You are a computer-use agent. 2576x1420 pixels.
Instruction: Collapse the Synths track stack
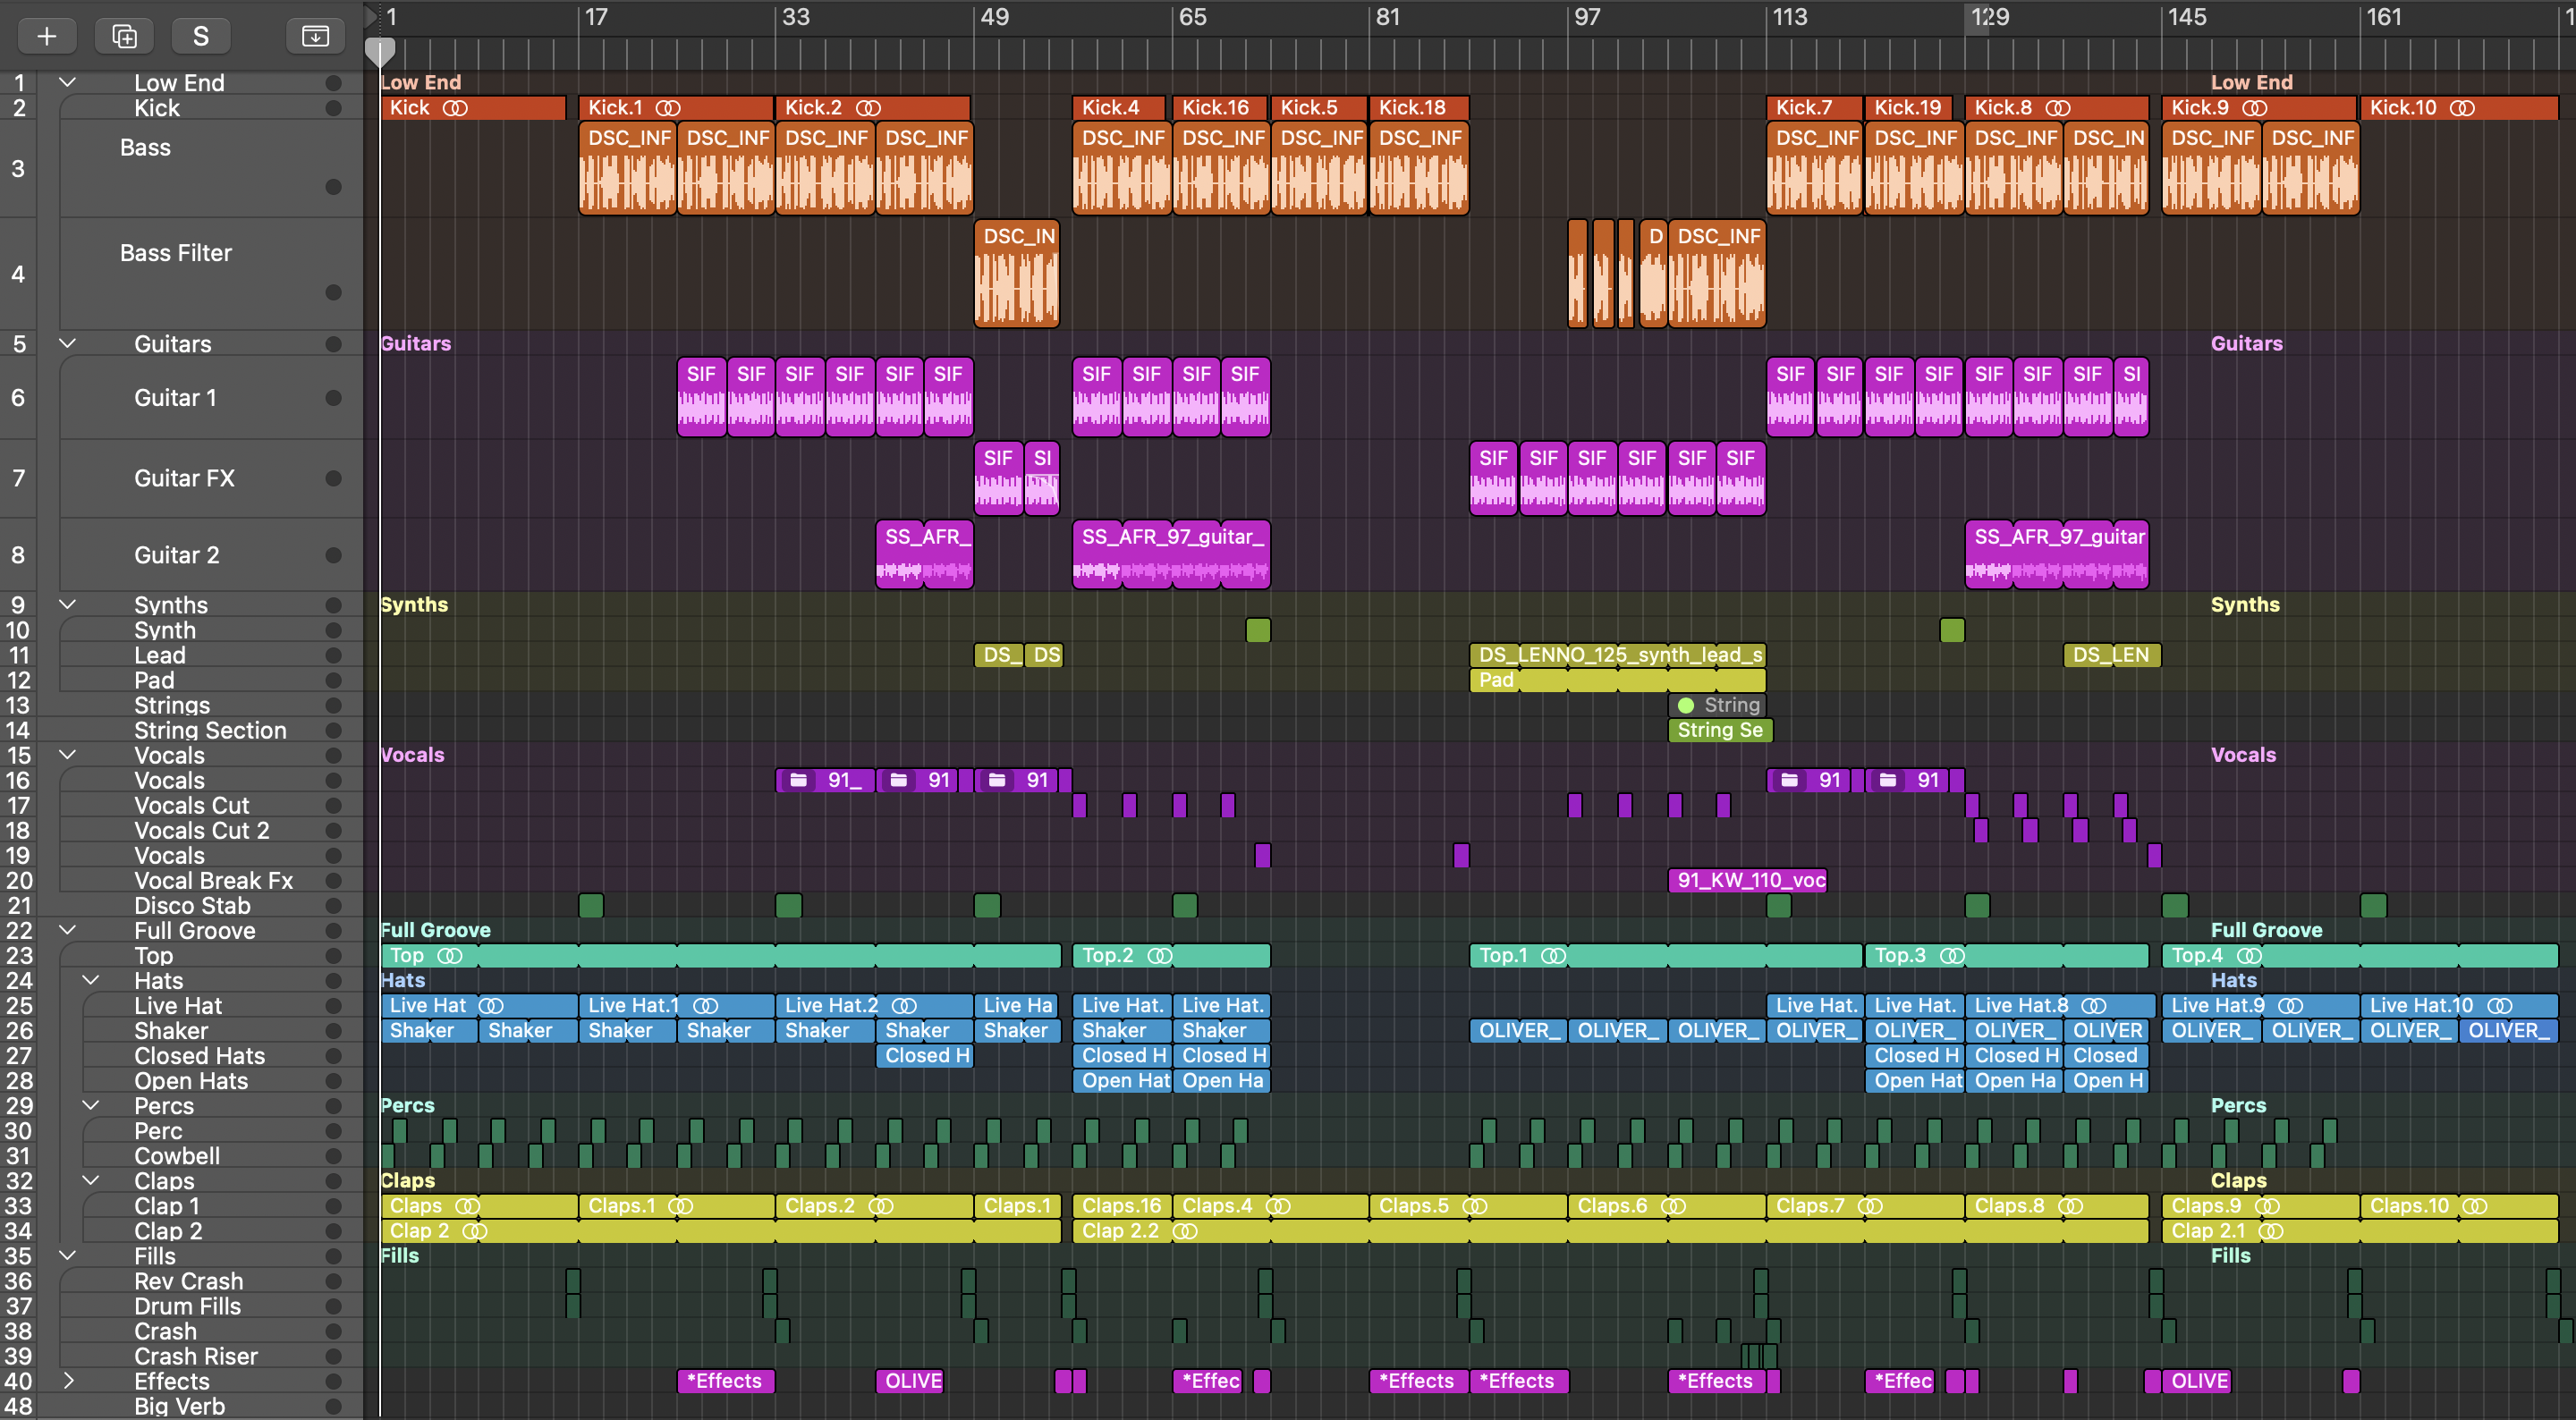pos(67,605)
